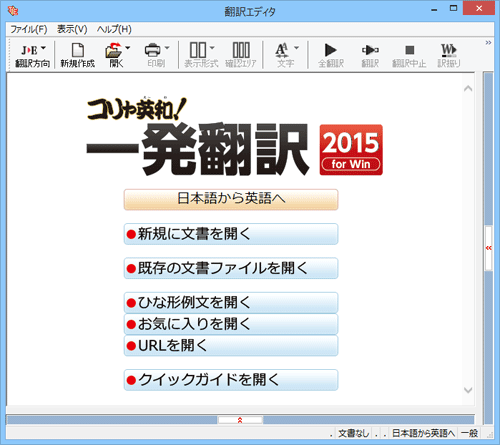Click クイックガイドを開く button
500x445 pixels.
231,380
